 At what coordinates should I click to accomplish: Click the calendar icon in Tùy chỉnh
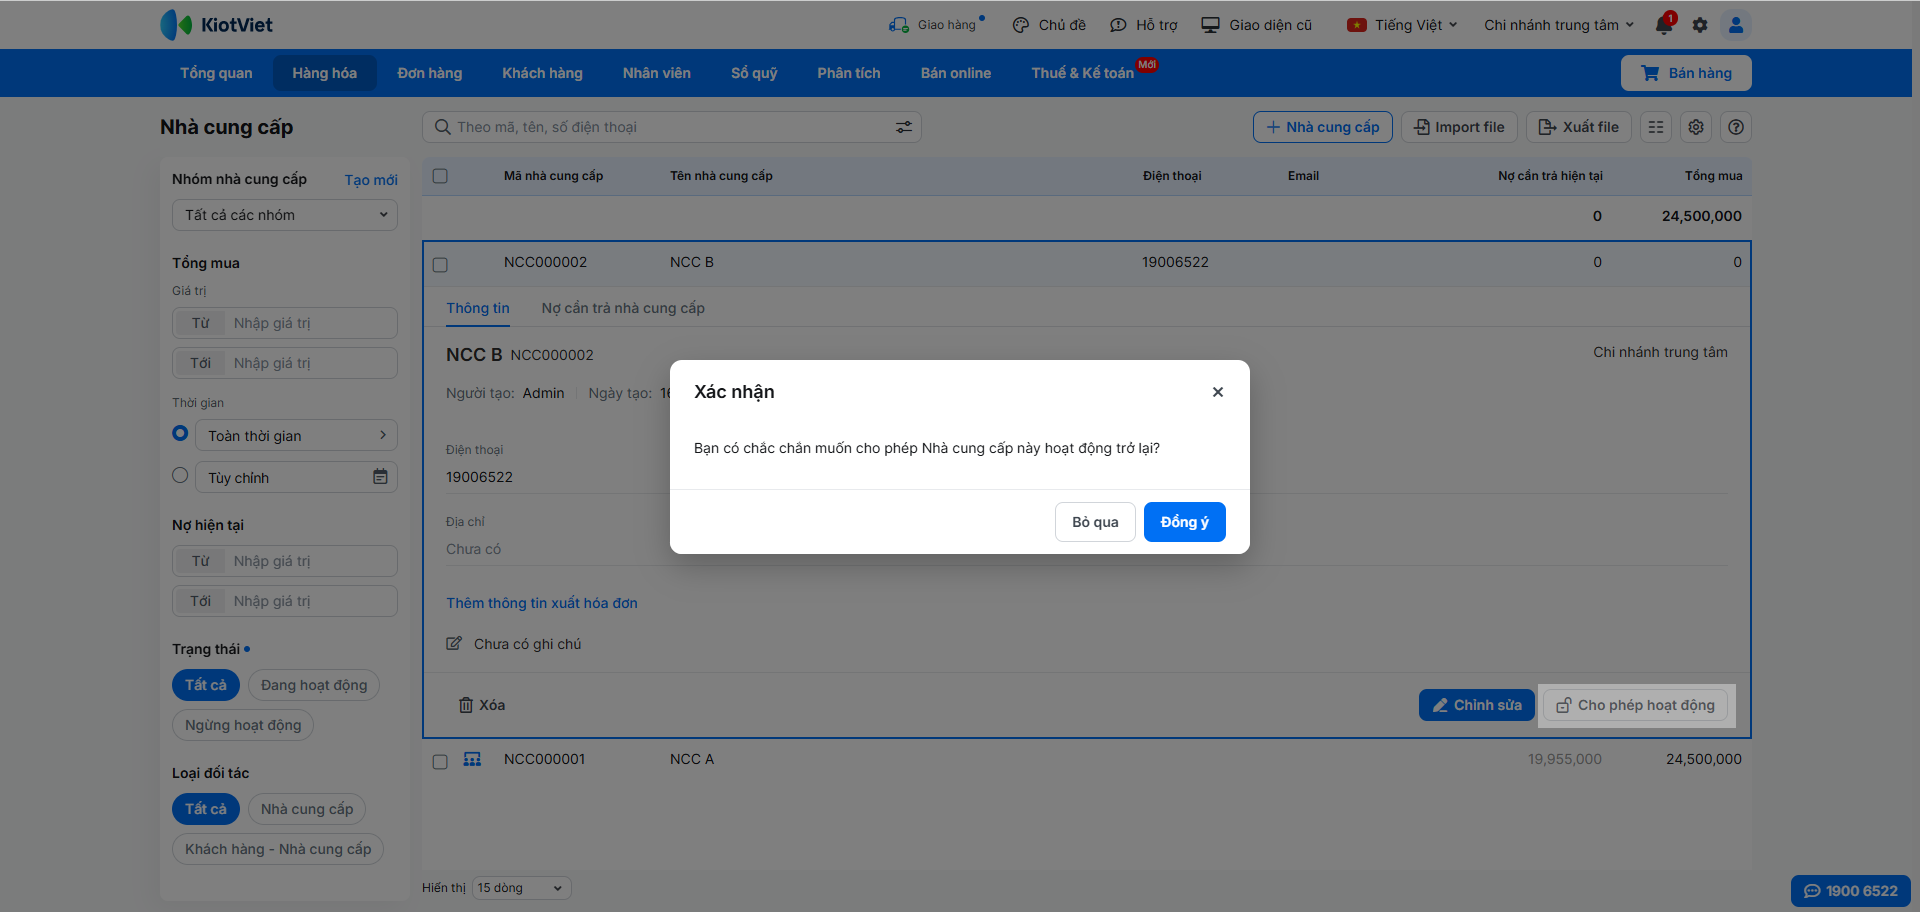coord(380,477)
